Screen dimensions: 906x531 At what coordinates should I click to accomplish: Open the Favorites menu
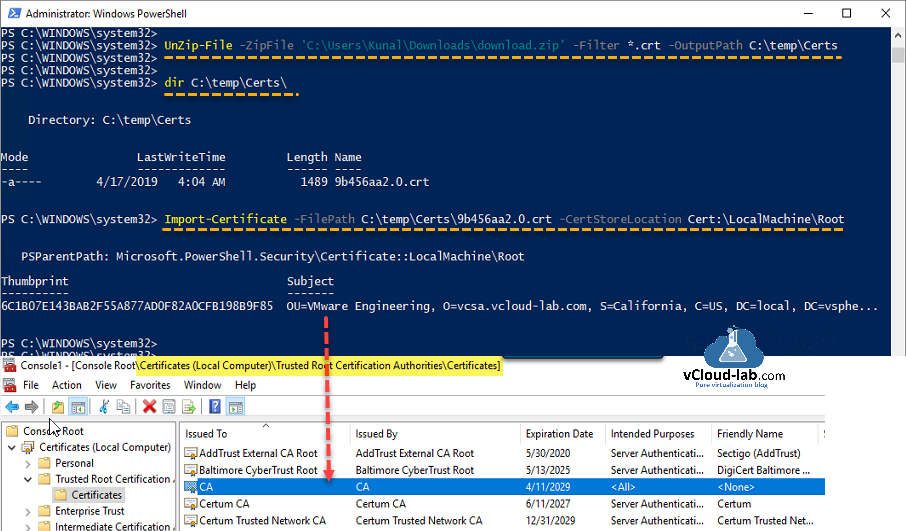[150, 385]
